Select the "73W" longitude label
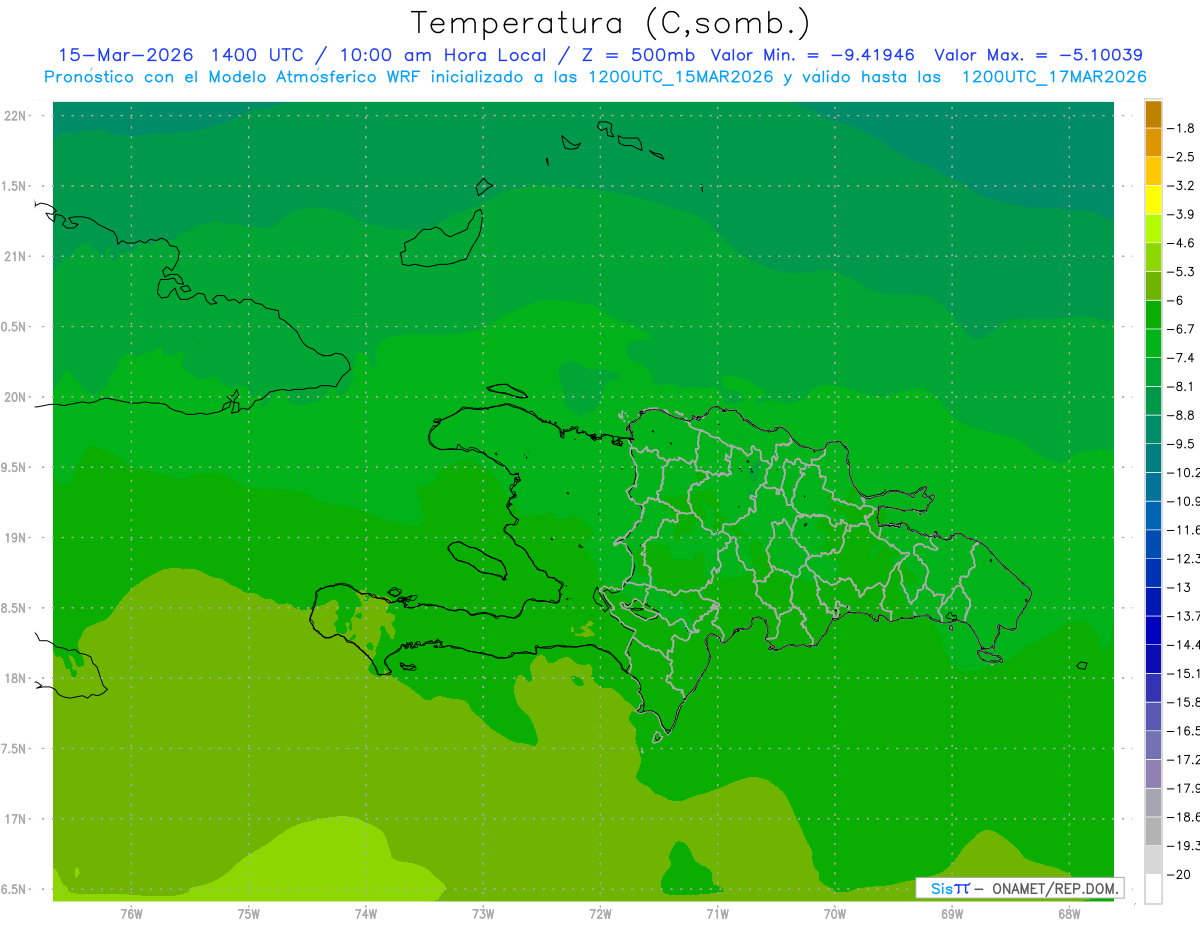 coord(483,914)
